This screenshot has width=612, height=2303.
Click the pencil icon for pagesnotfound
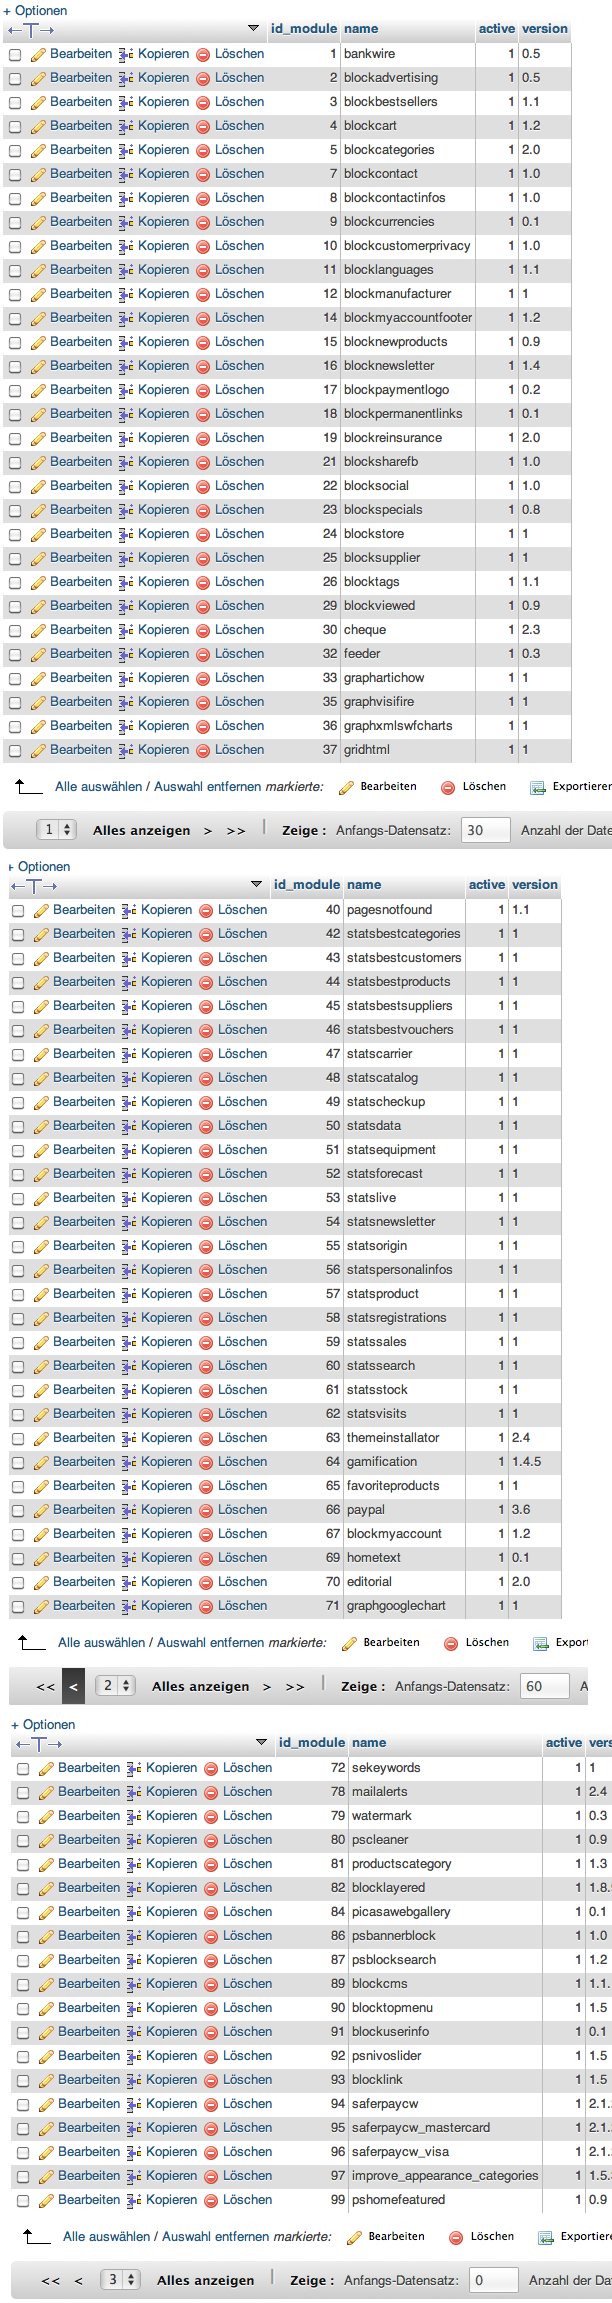[x=41, y=910]
